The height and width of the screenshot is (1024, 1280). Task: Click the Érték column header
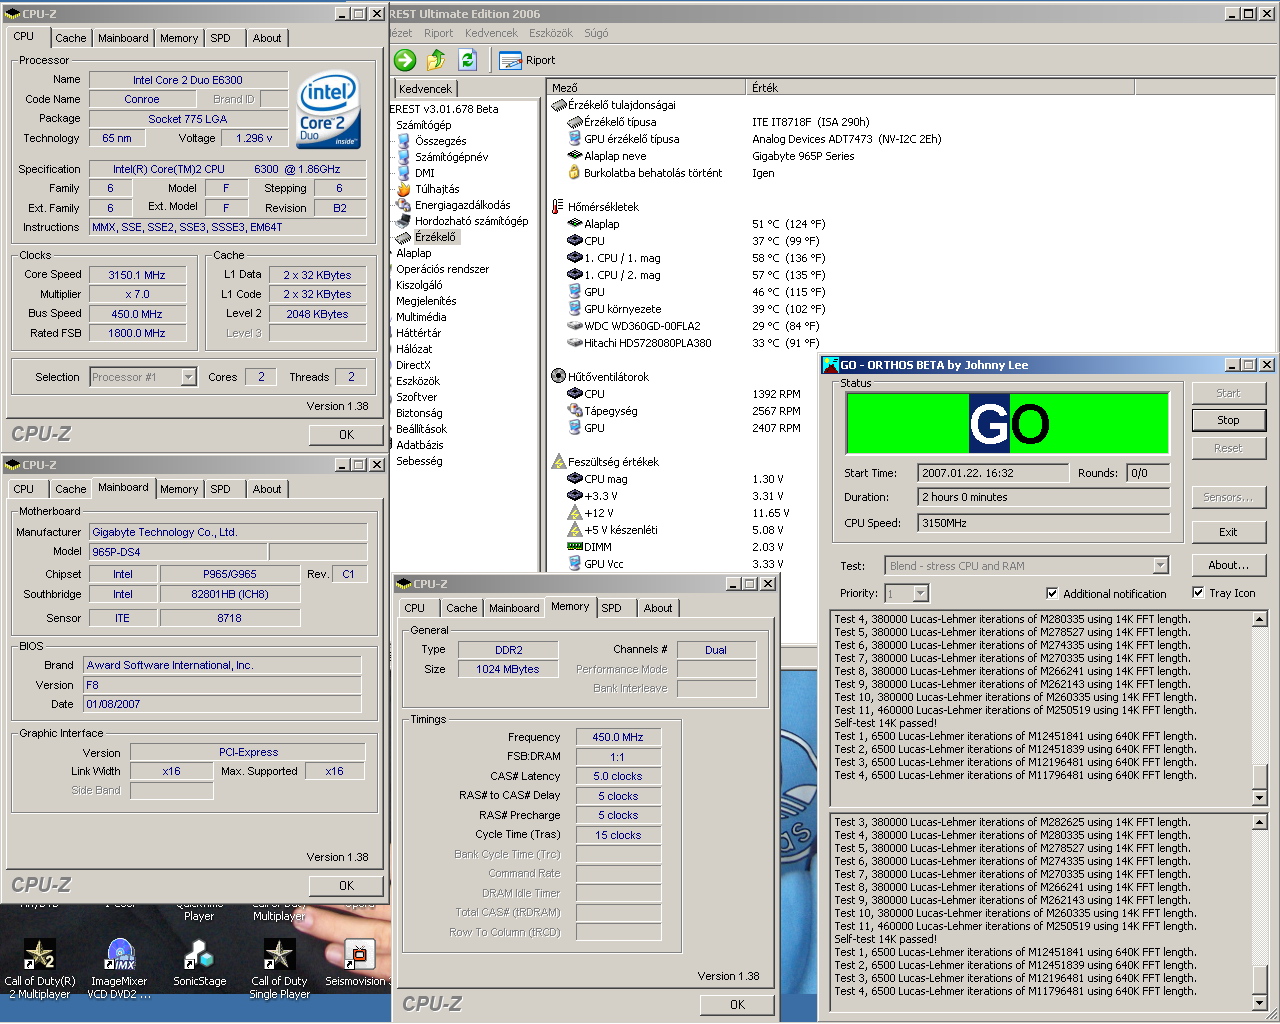pos(940,88)
